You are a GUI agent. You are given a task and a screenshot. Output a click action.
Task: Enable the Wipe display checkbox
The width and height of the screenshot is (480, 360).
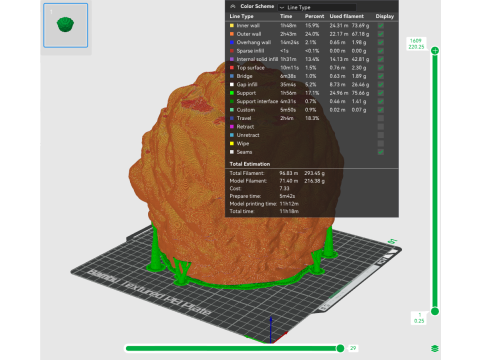(x=381, y=144)
